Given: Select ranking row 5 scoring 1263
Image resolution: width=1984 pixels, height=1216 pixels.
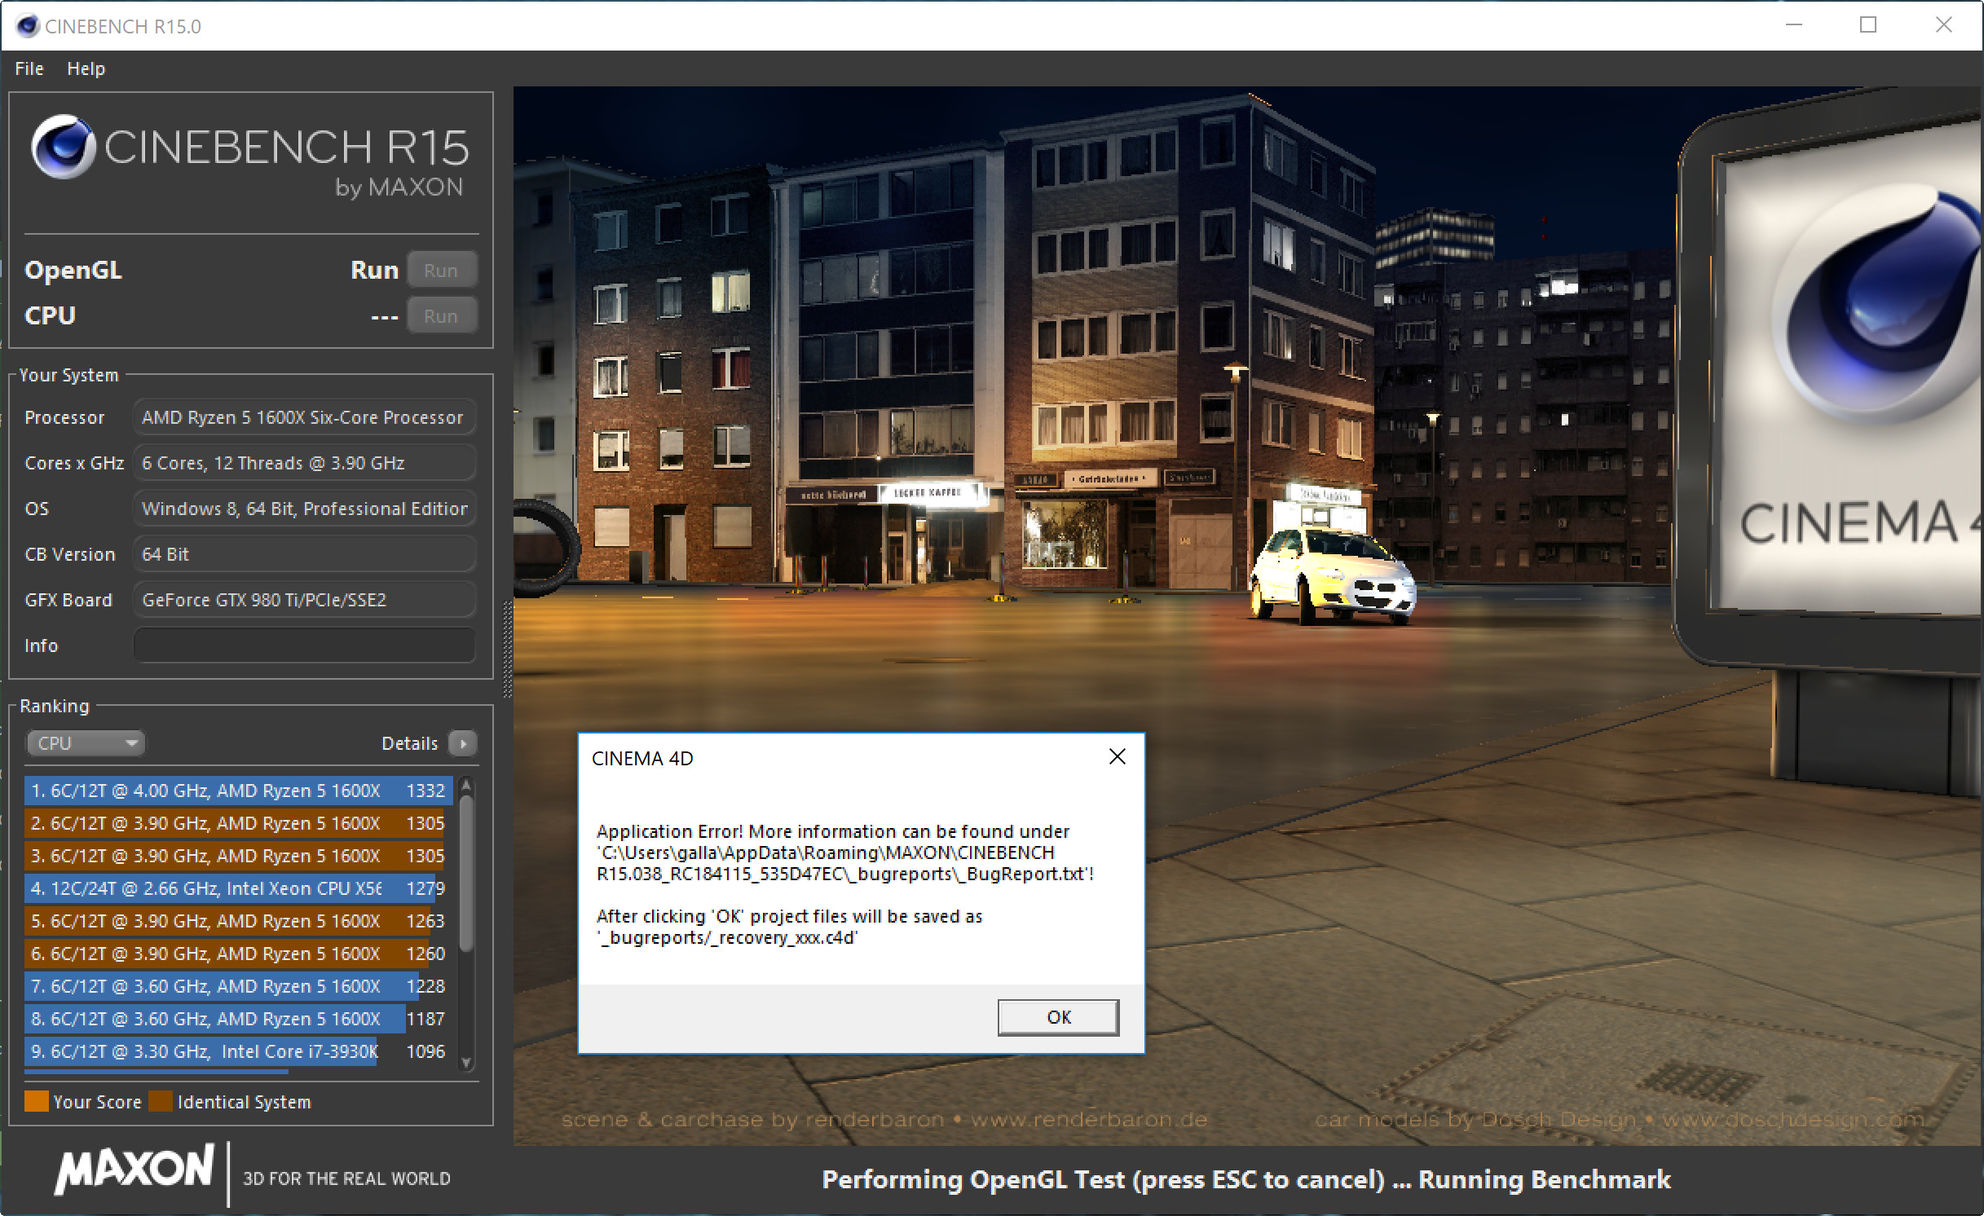Looking at the screenshot, I should 238,921.
